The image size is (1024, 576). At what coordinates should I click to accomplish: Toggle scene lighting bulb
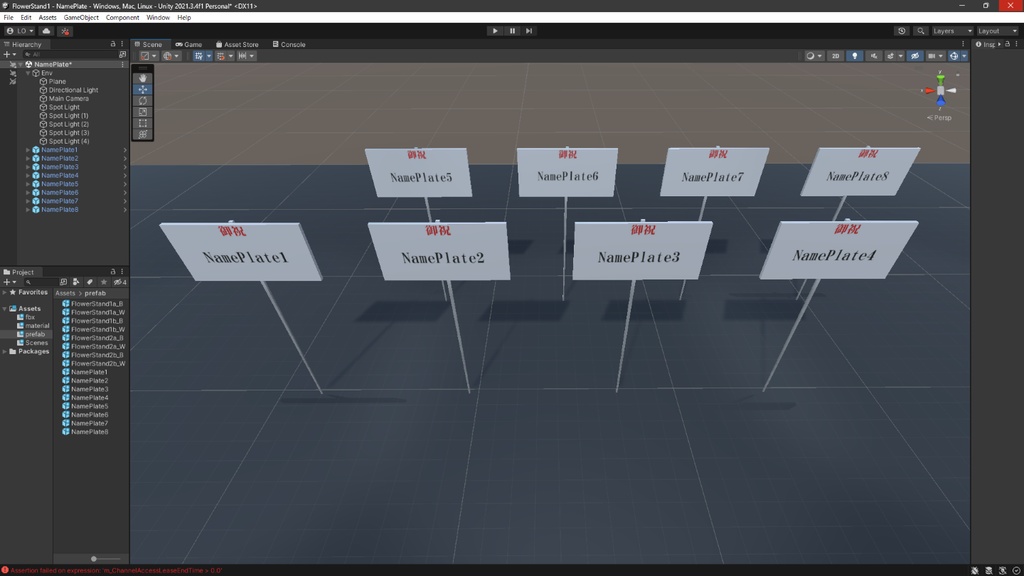(854, 56)
